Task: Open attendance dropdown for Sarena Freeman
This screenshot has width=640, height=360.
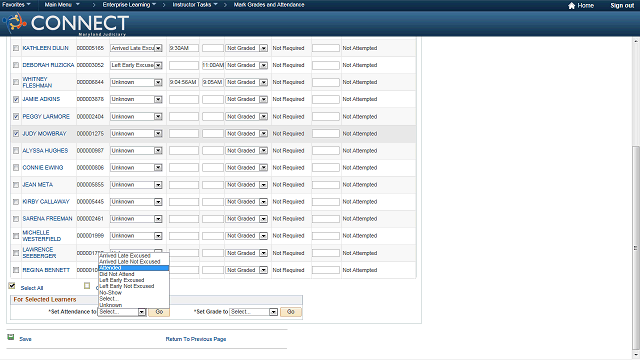Action: tap(136, 219)
